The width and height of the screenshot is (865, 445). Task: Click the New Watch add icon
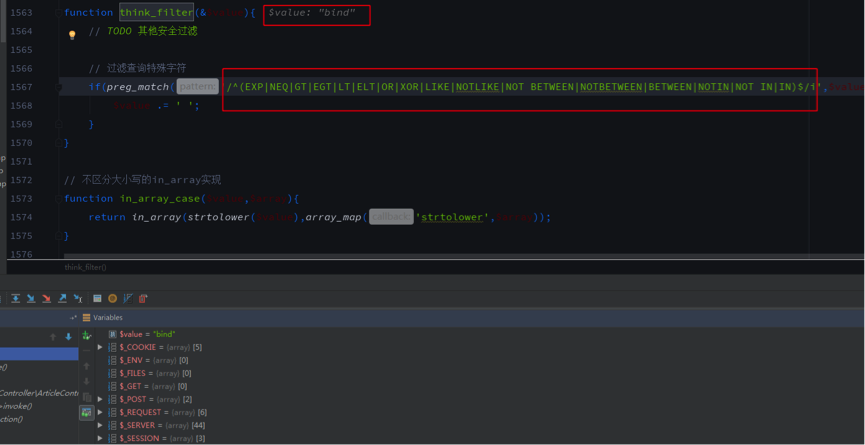(x=87, y=336)
